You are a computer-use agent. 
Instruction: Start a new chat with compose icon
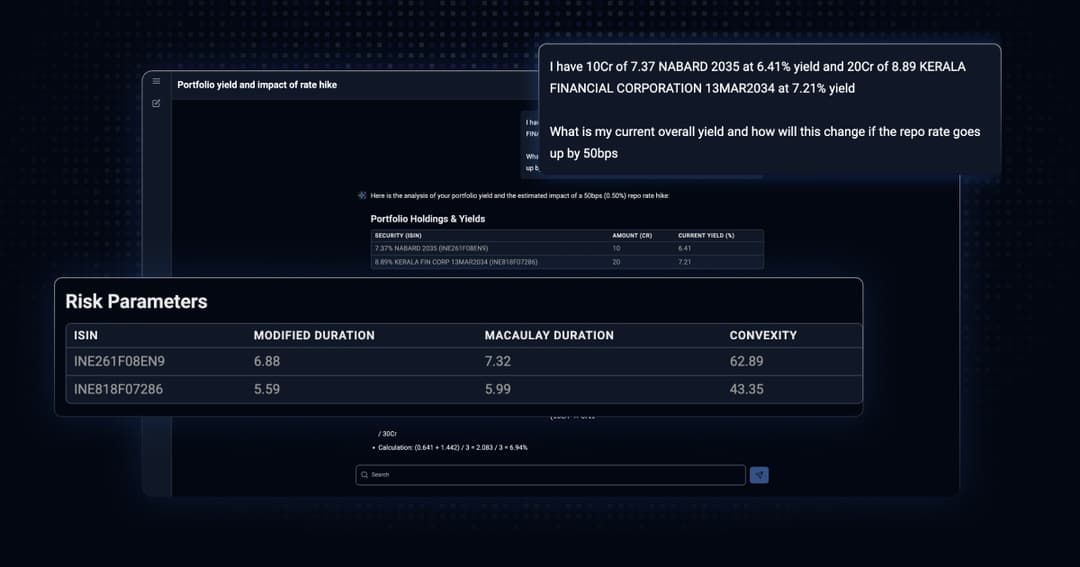point(156,103)
